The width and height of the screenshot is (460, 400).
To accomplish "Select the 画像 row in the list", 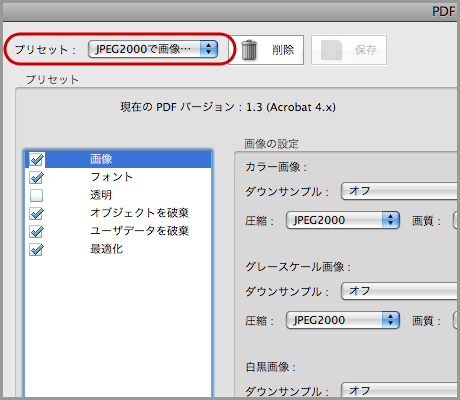I will pos(118,159).
